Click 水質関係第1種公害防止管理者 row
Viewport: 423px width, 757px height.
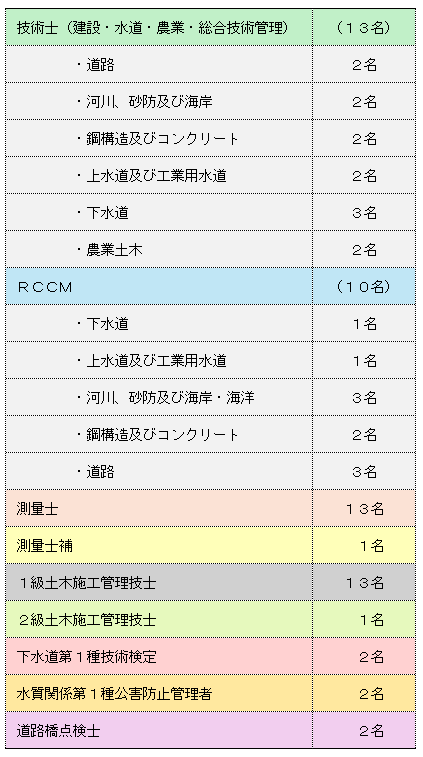pyautogui.click(x=211, y=694)
